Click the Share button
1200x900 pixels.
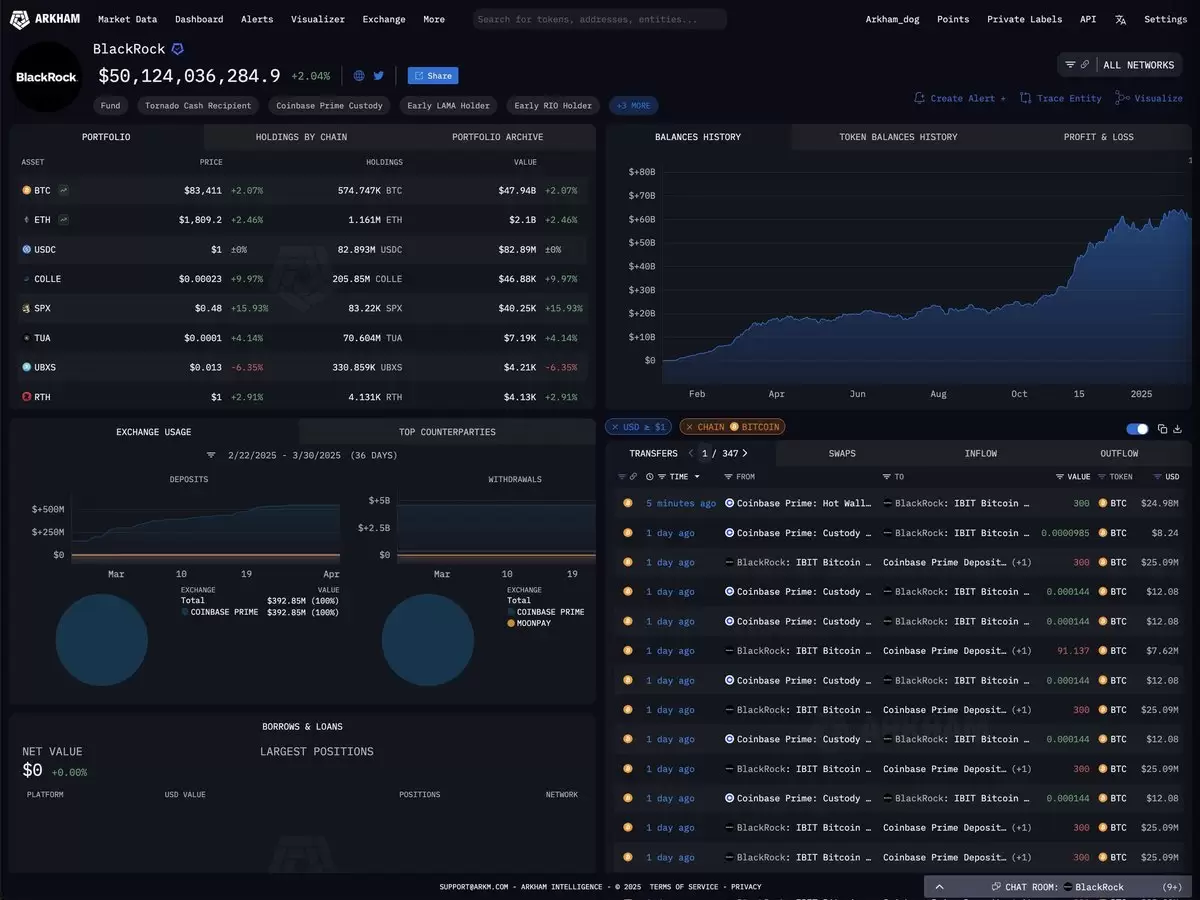pyautogui.click(x=433, y=75)
